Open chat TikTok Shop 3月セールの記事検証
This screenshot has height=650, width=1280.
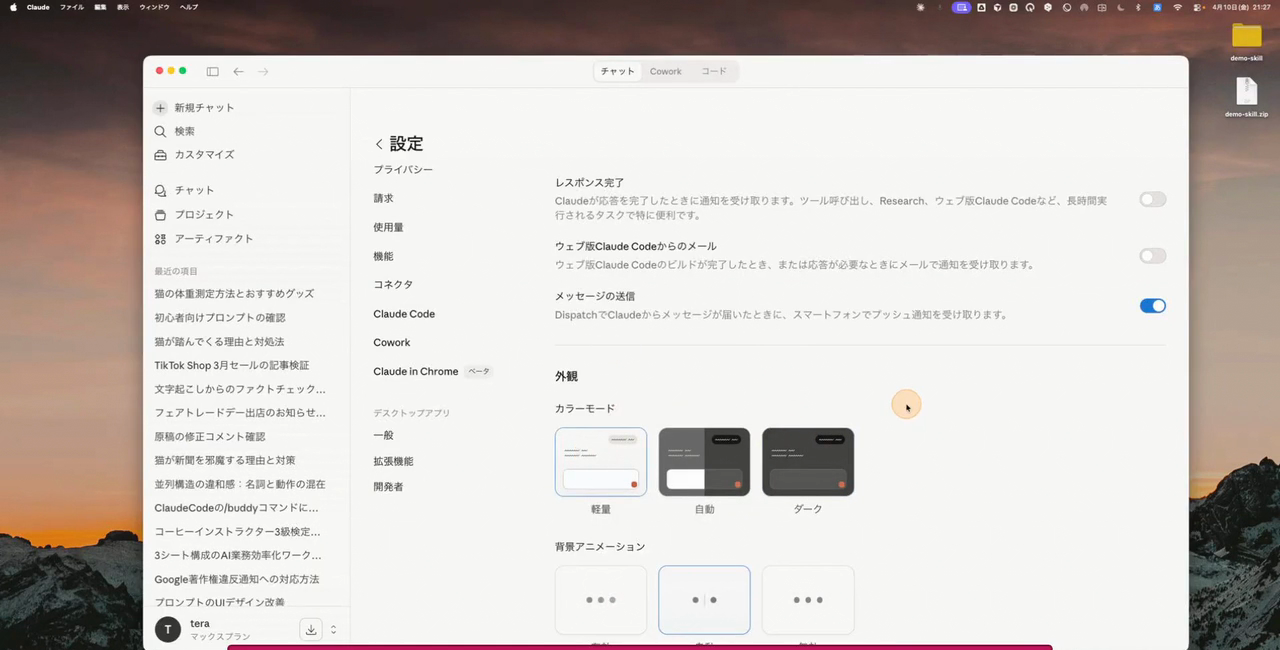232,366
